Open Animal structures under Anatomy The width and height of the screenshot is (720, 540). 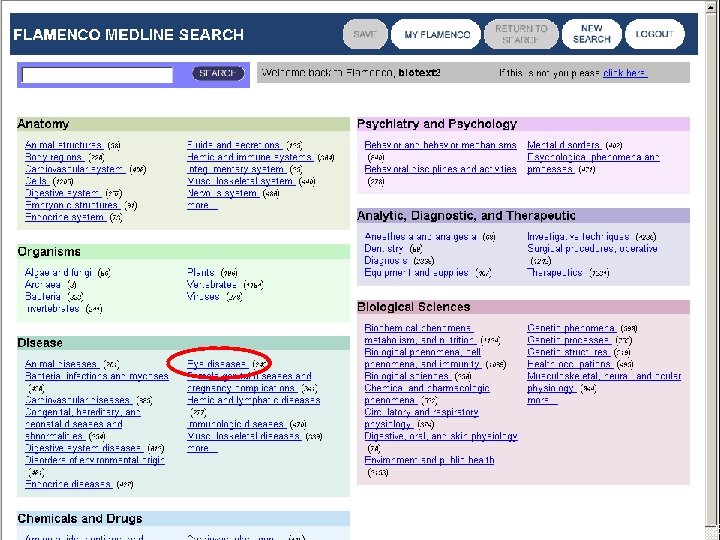pos(65,145)
